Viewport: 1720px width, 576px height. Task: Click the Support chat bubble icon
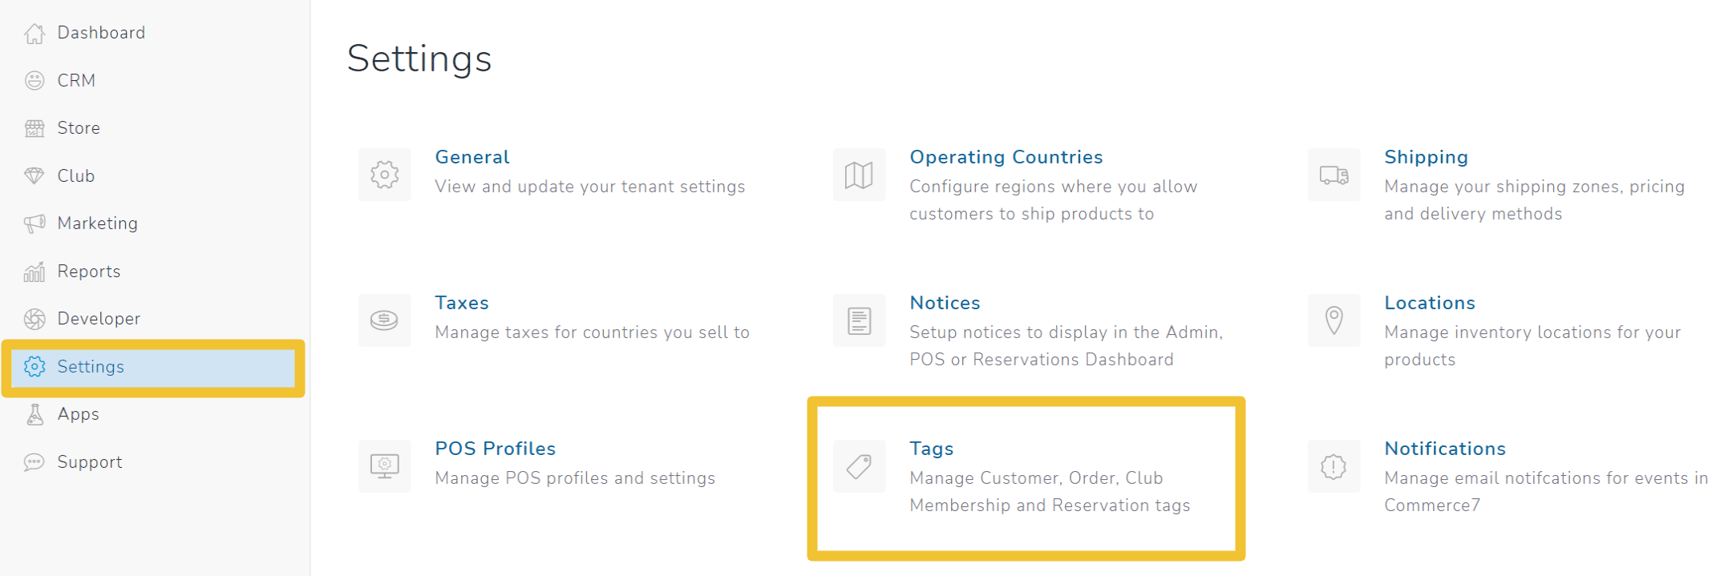pyautogui.click(x=35, y=462)
